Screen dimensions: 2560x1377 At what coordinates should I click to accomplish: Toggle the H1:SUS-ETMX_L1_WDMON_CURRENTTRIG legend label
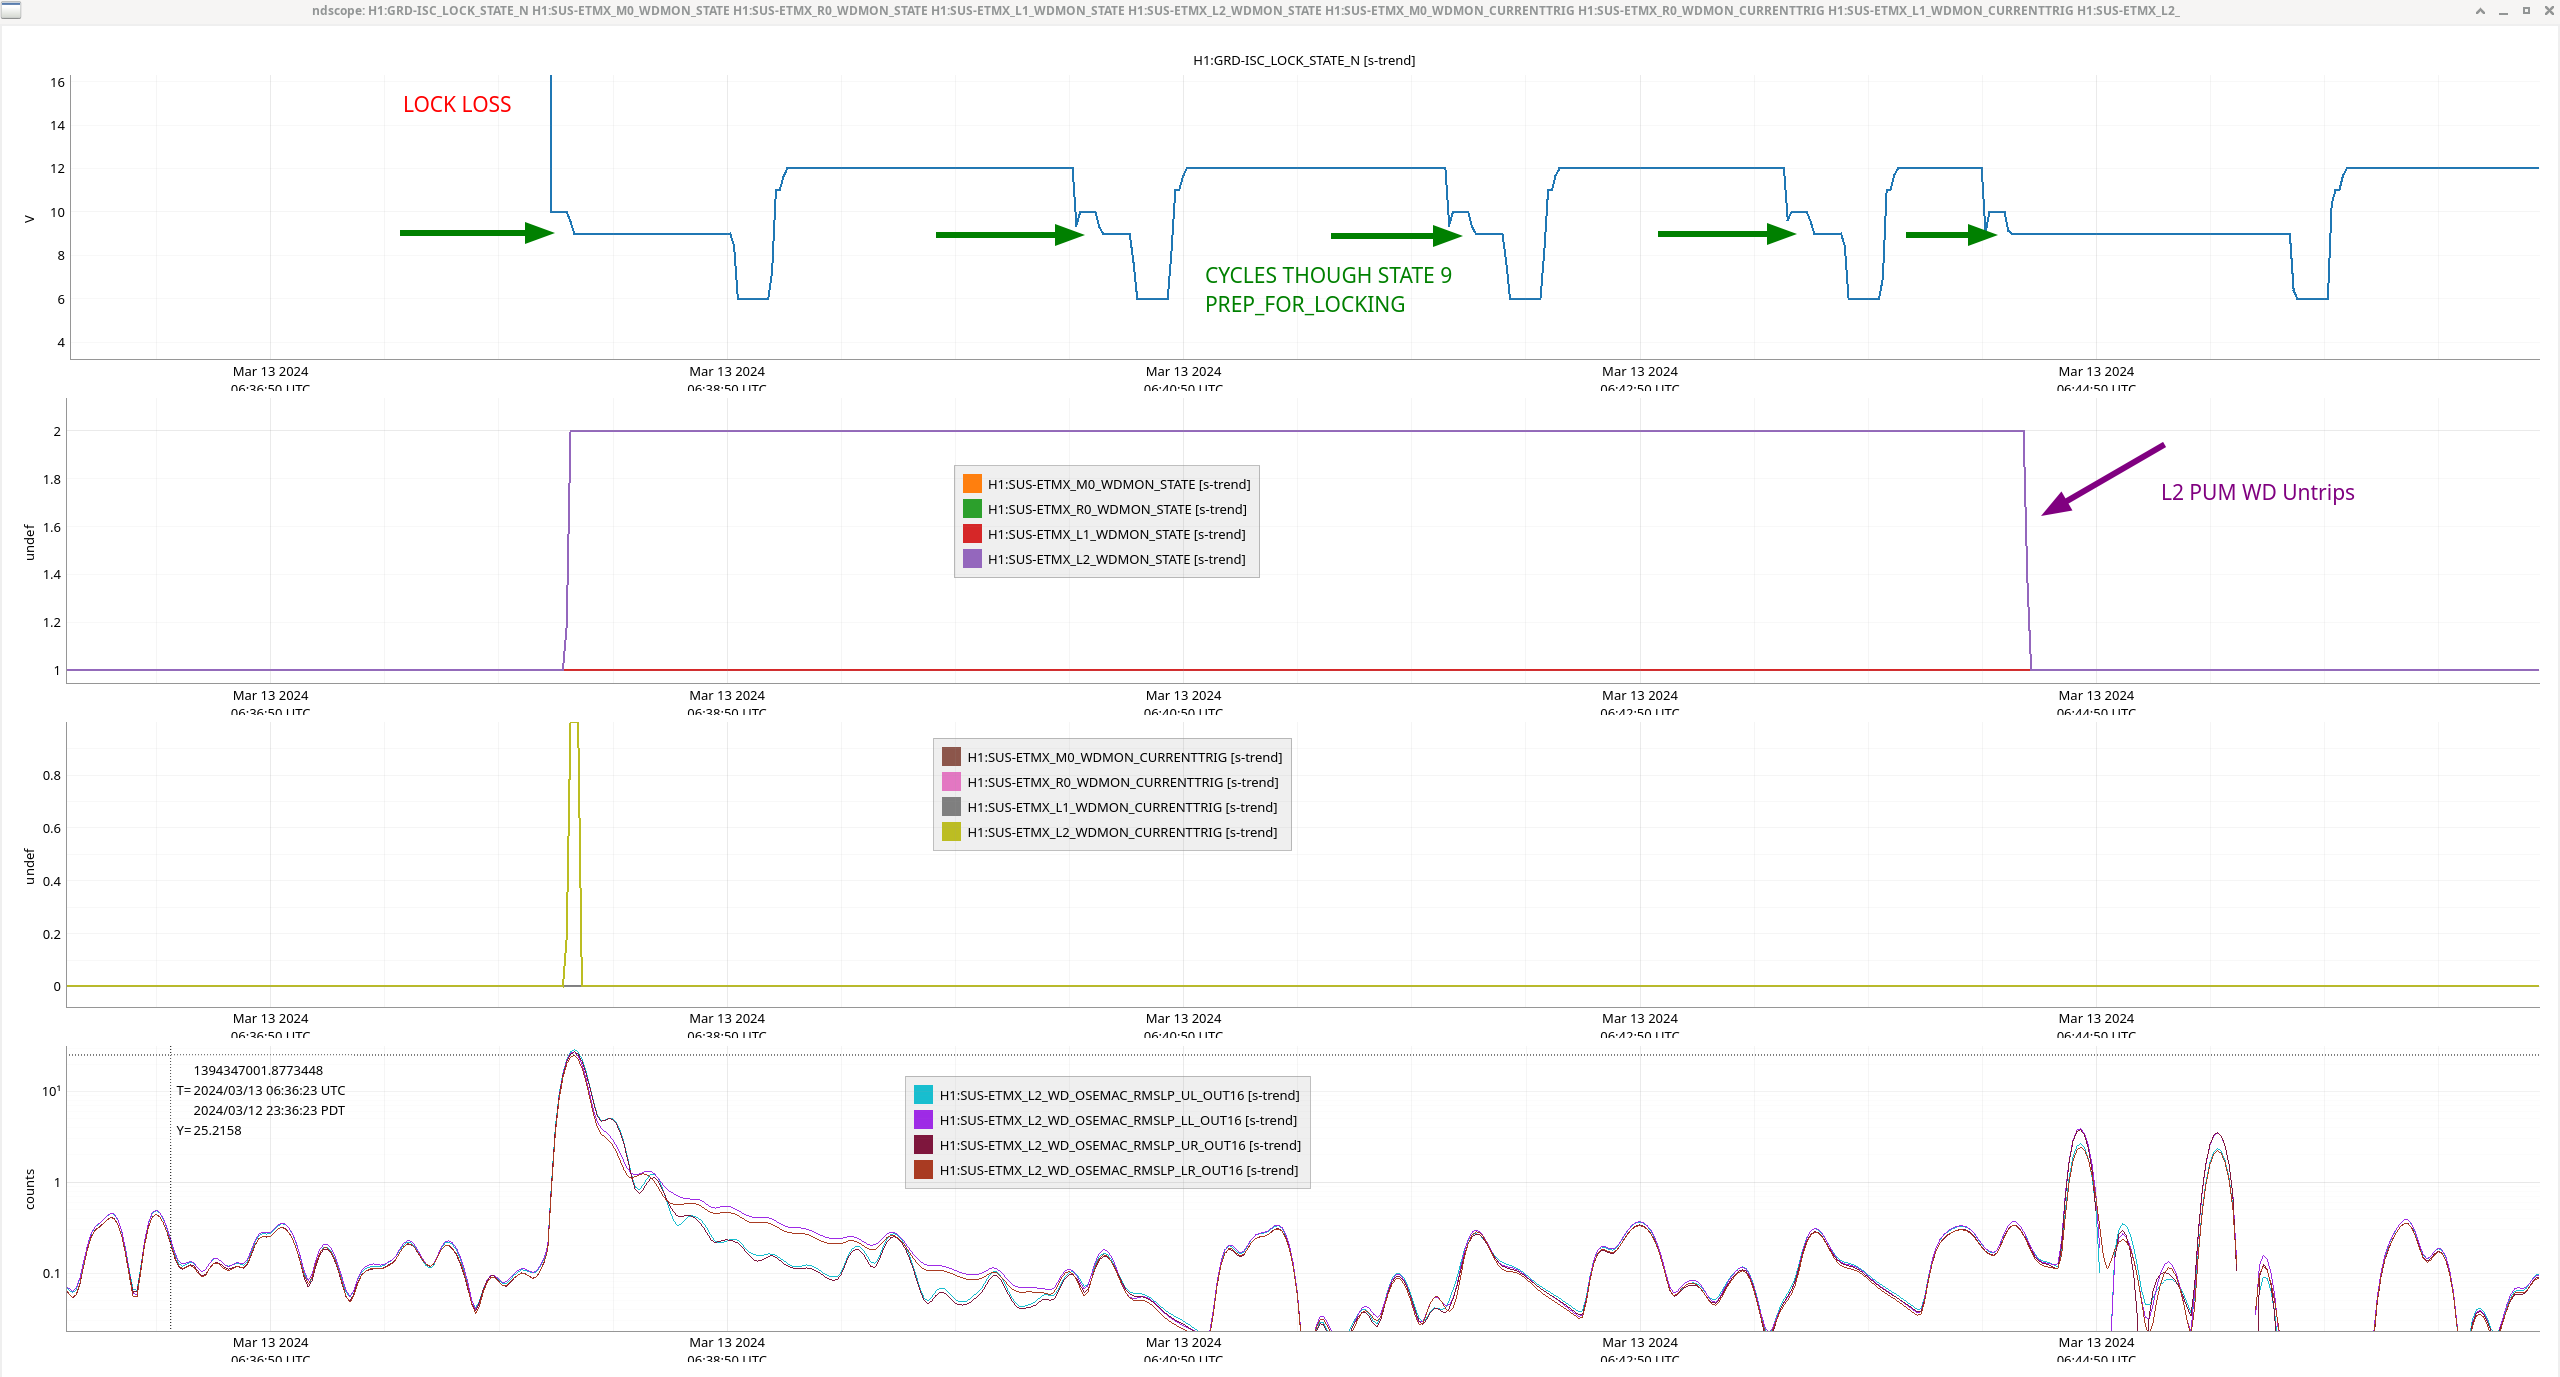click(1122, 807)
